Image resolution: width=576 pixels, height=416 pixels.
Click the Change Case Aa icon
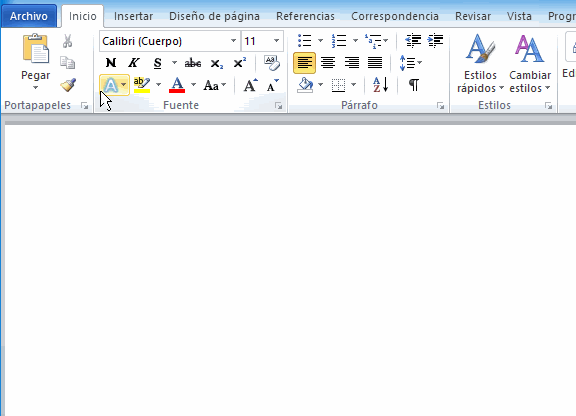(211, 85)
